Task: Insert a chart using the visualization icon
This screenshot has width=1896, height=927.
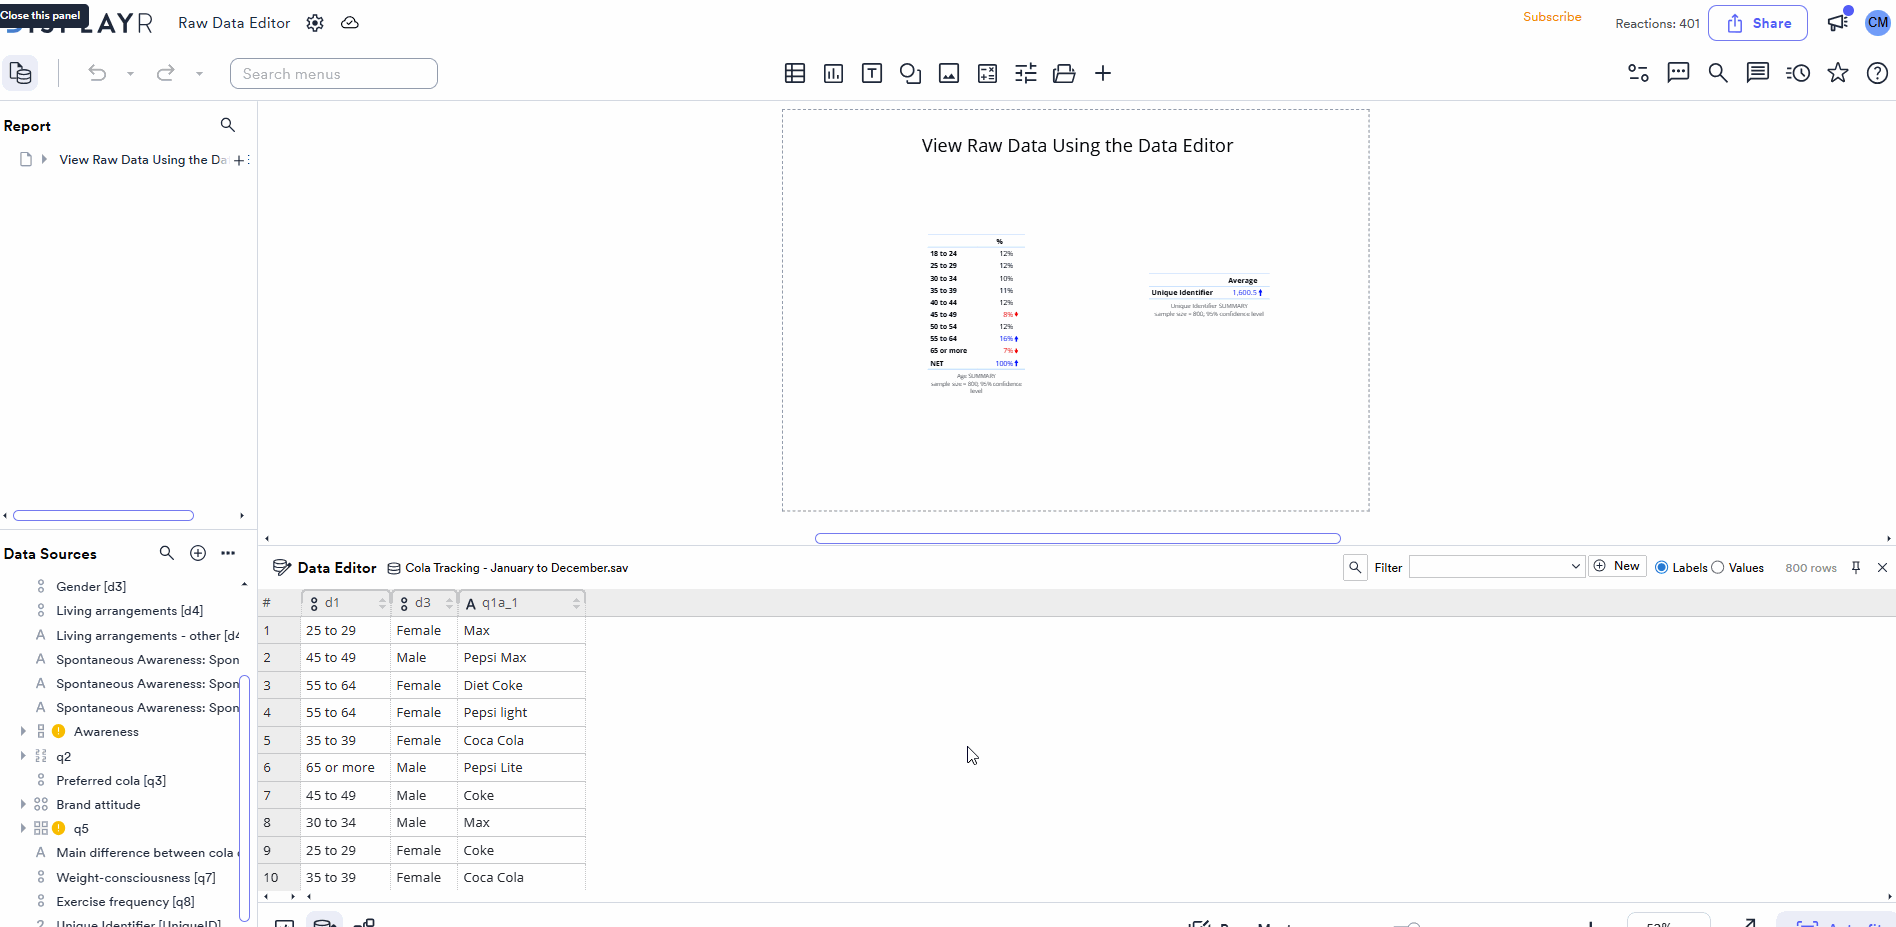Action: pyautogui.click(x=833, y=73)
